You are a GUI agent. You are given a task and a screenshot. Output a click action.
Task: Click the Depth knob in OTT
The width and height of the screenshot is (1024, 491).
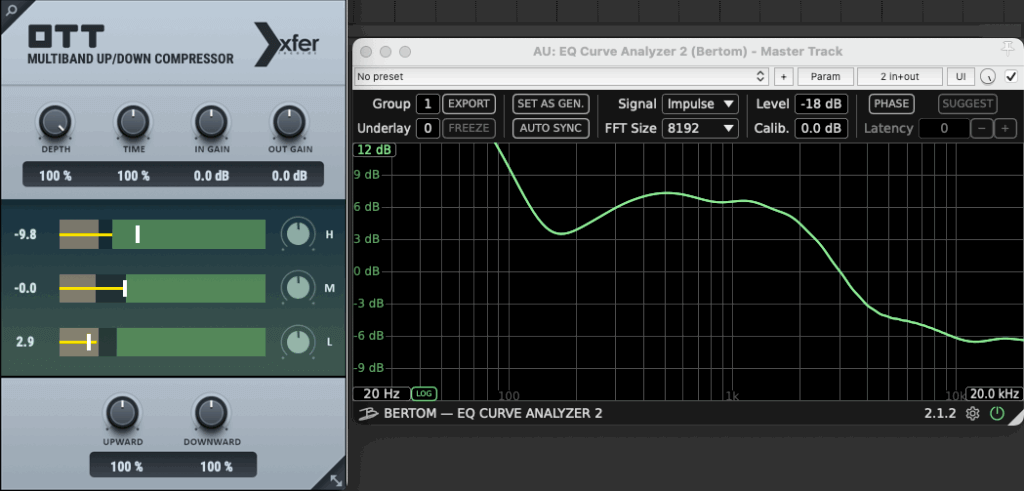[x=55, y=123]
